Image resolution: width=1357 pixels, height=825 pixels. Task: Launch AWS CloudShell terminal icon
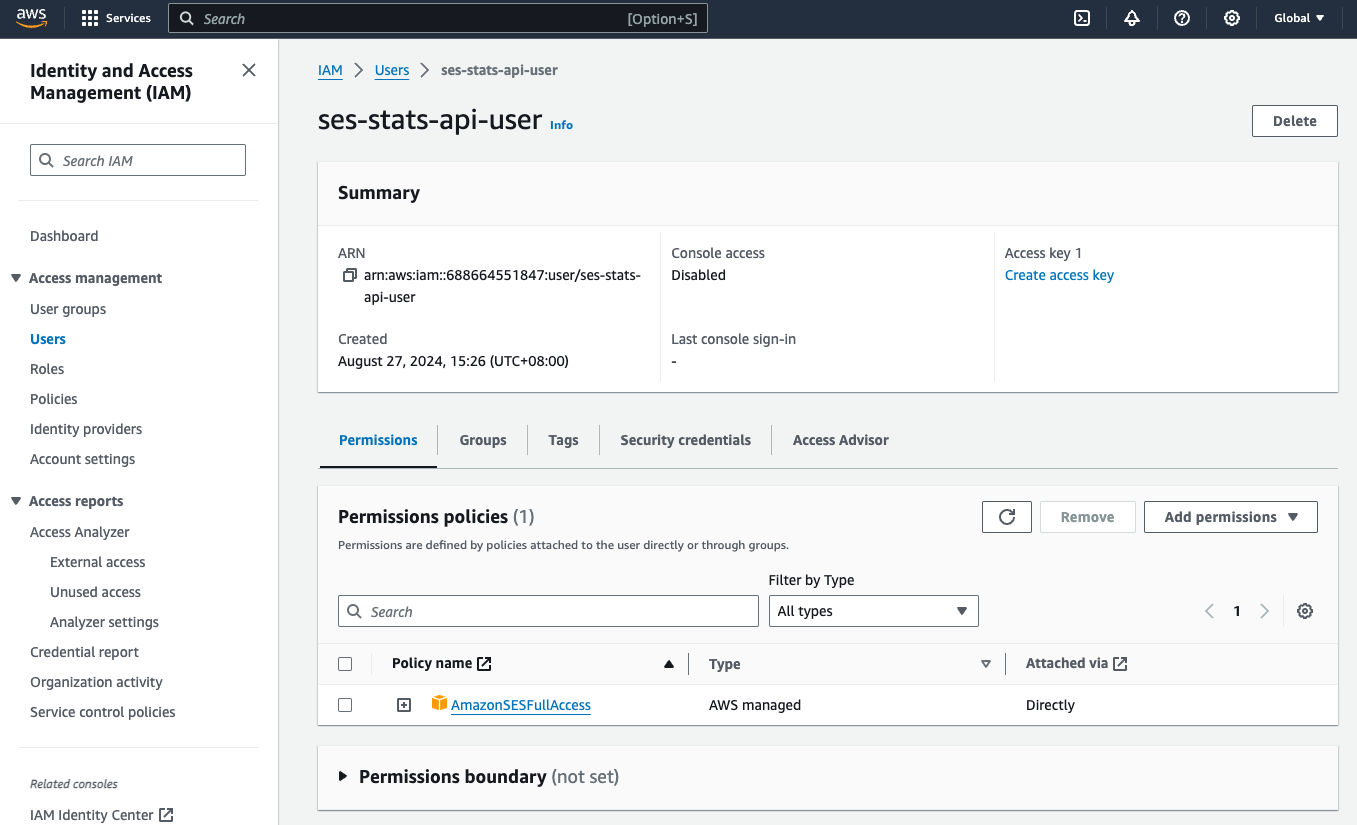tap(1081, 18)
